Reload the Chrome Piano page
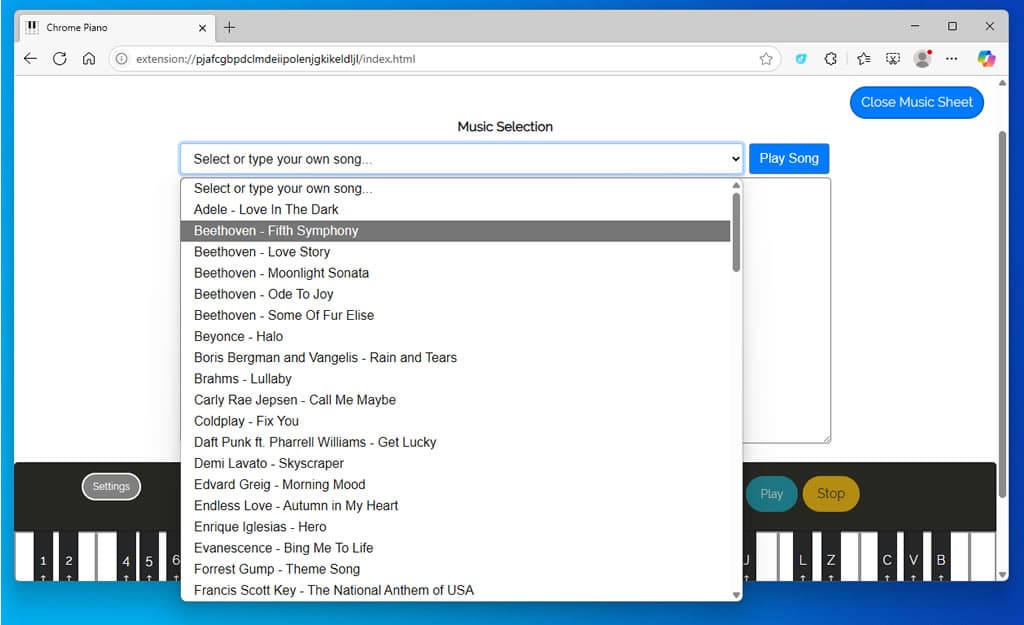The height and width of the screenshot is (625, 1024). pyautogui.click(x=59, y=59)
